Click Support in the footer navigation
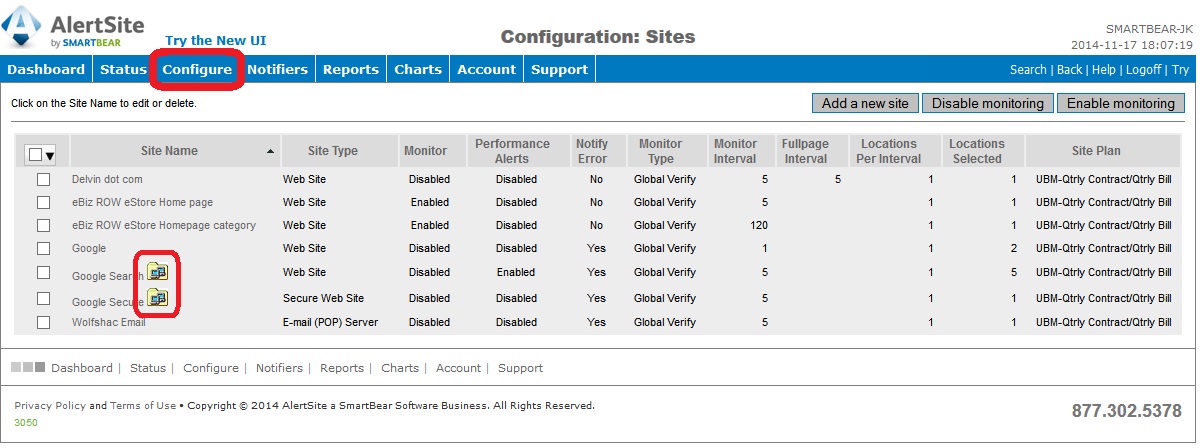 tap(520, 368)
